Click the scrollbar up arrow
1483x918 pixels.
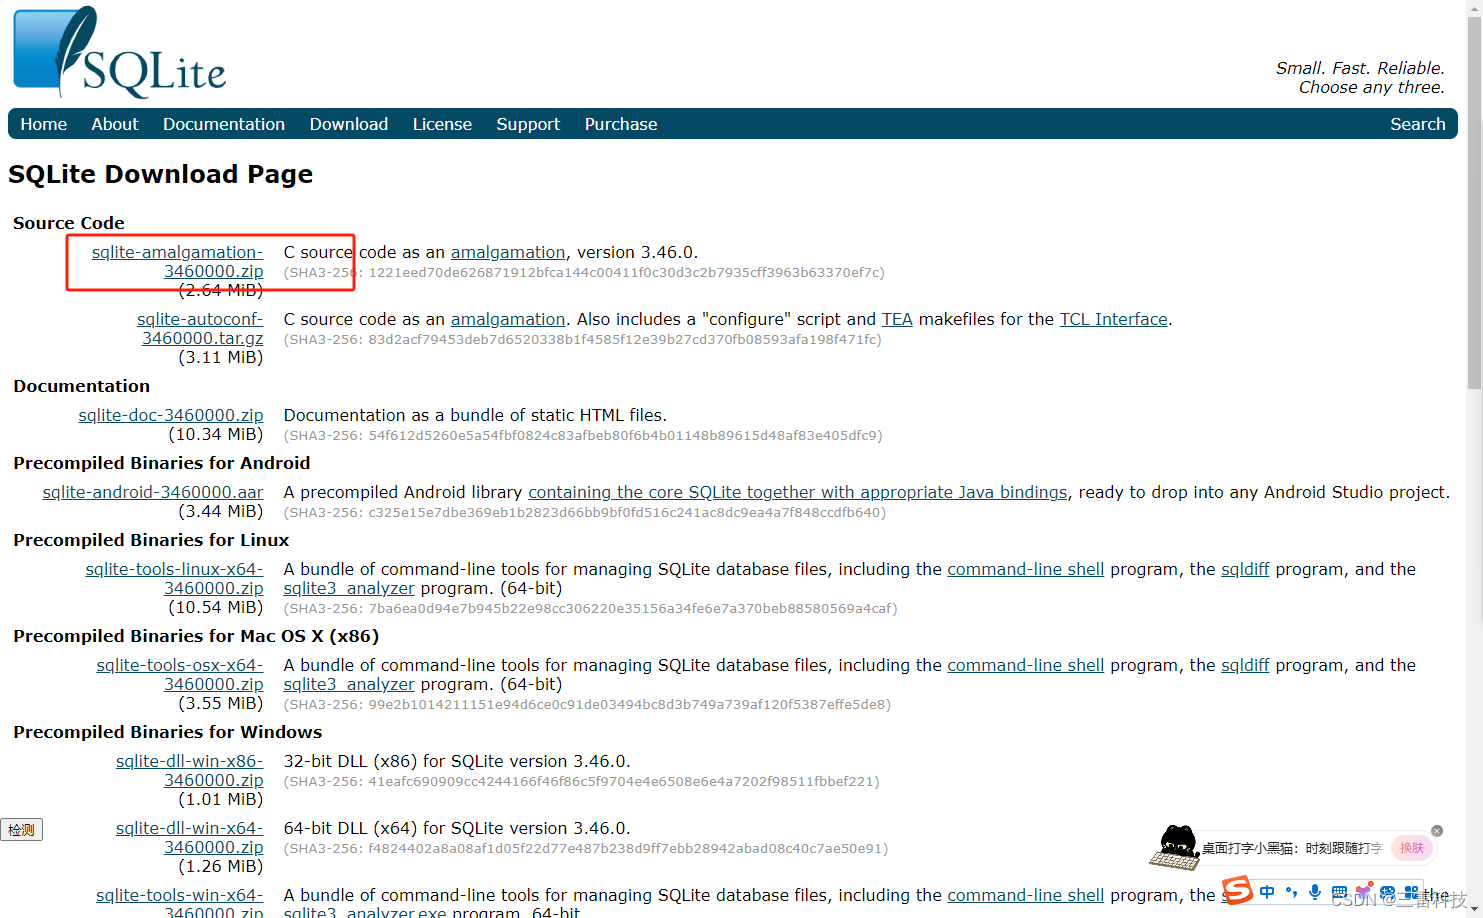tap(1474, 8)
